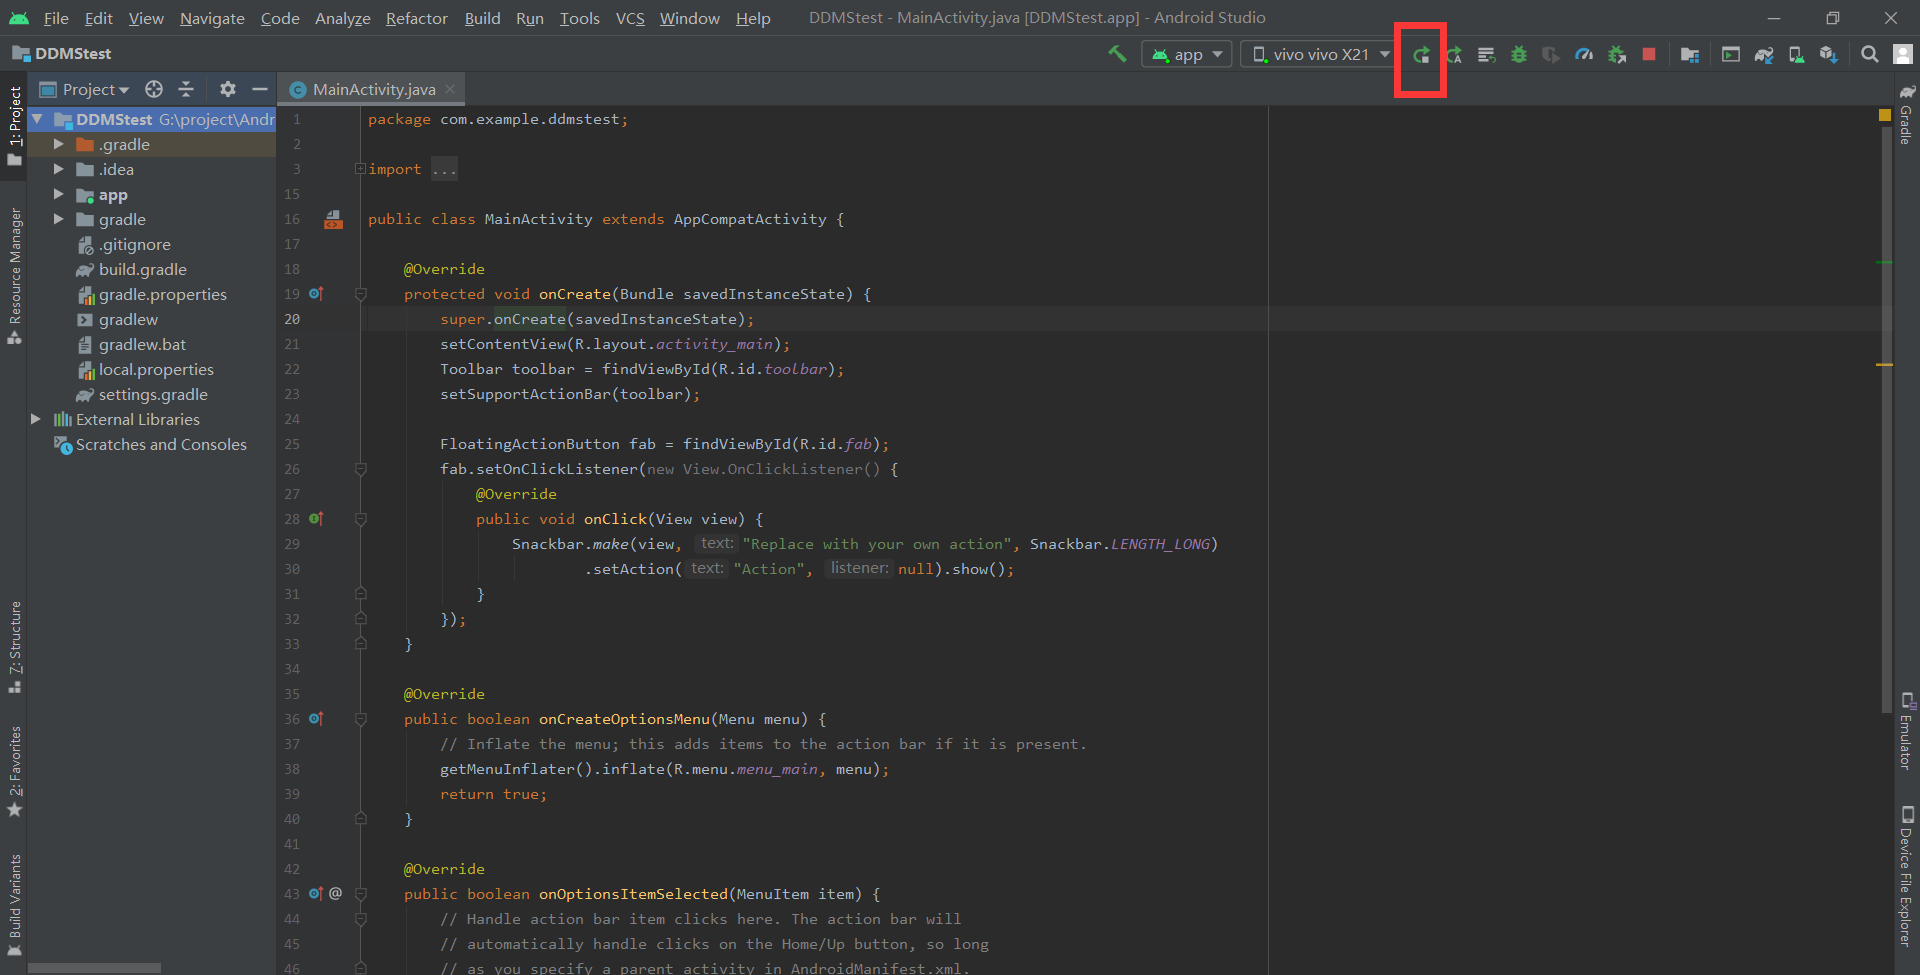1920x975 pixels.
Task: Select the MainActivity.java editor tab
Action: point(373,89)
